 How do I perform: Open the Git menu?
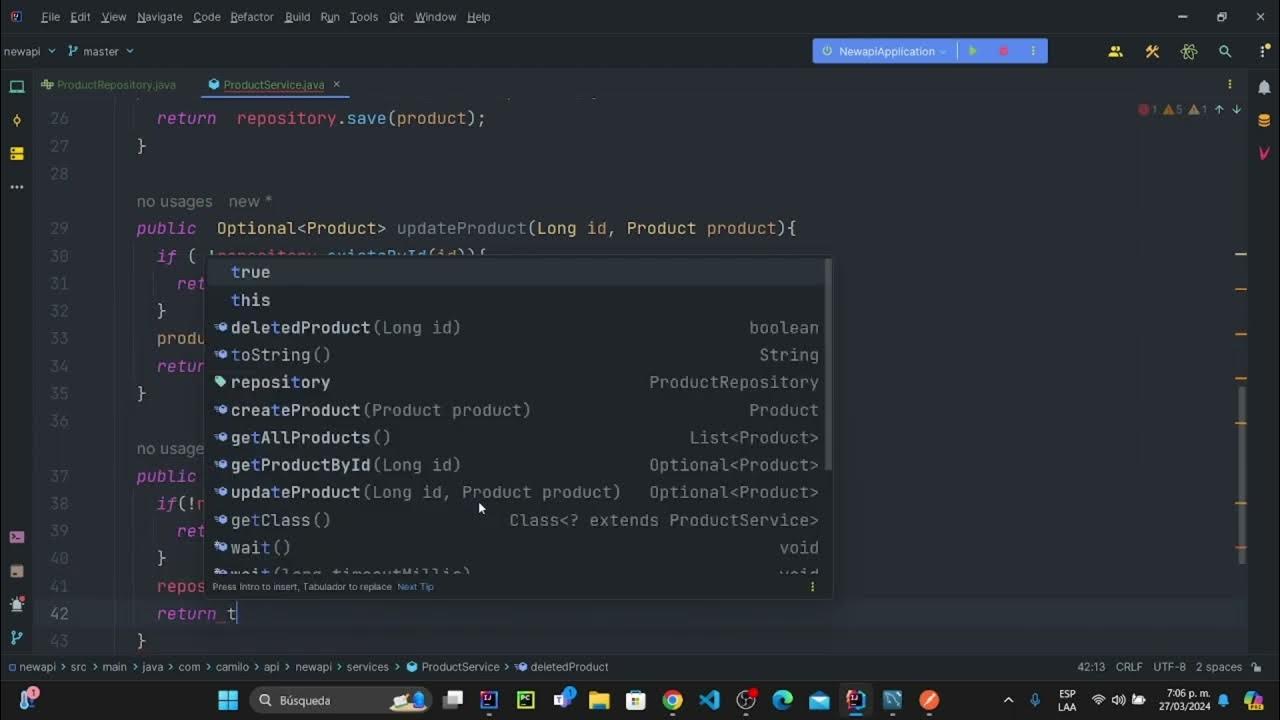pos(396,17)
